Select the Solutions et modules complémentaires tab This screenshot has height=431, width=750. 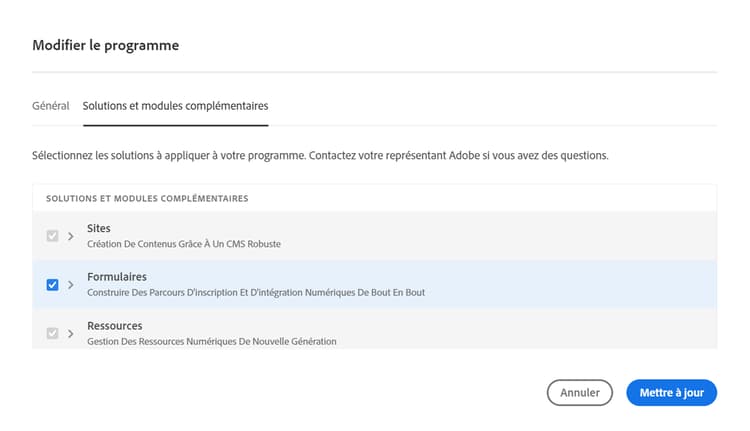[x=175, y=105]
